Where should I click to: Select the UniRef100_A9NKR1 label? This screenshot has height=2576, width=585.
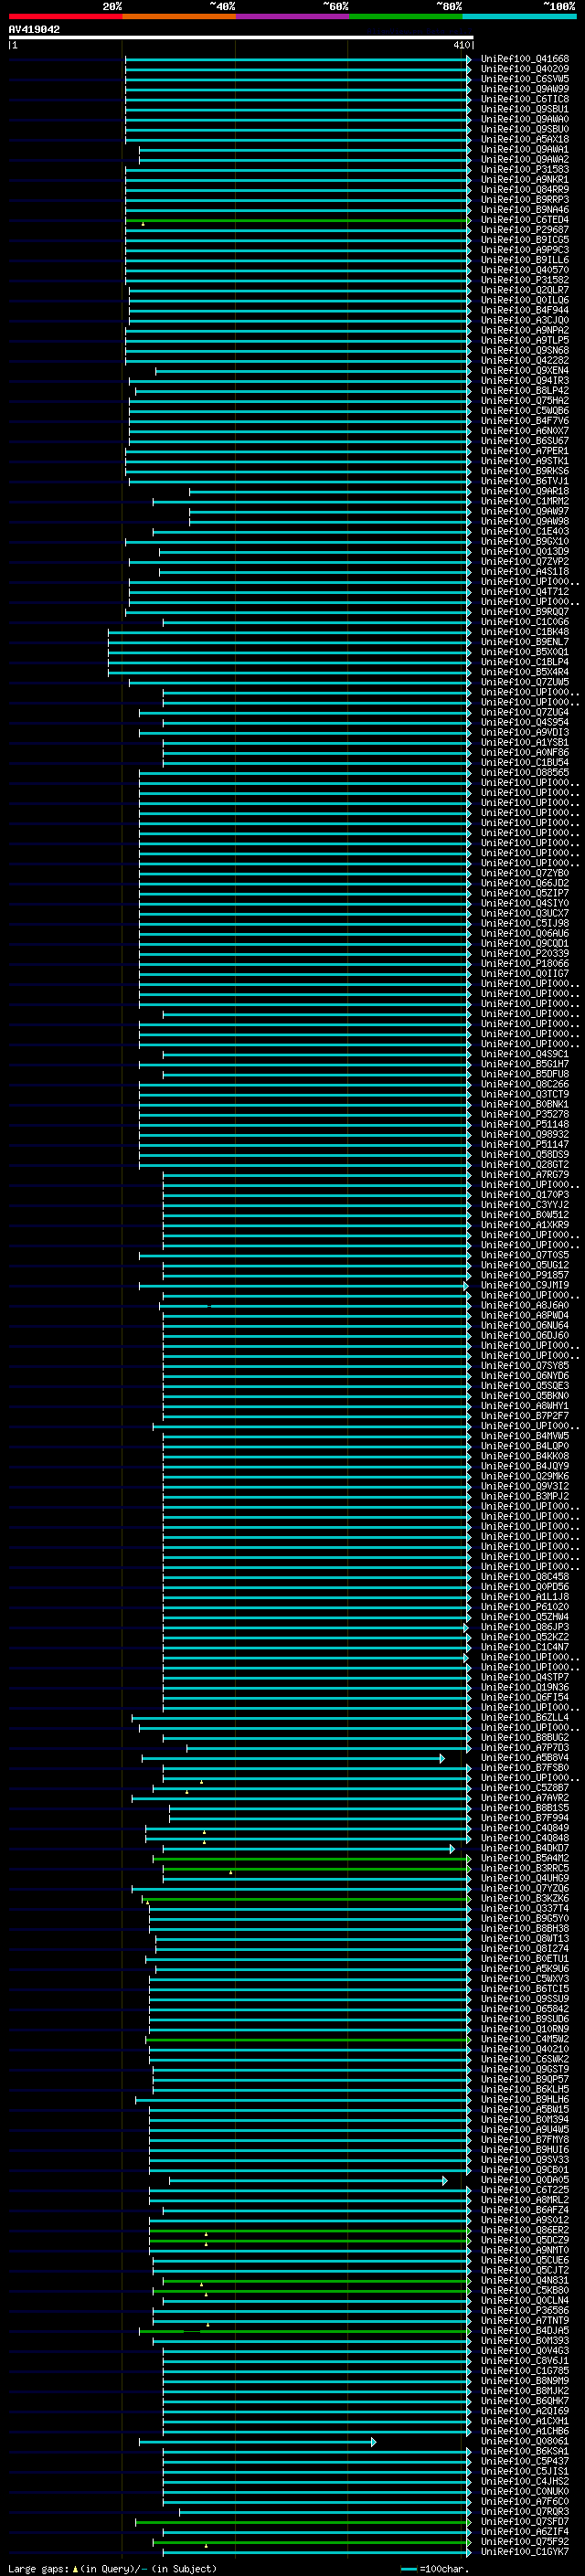525,180
